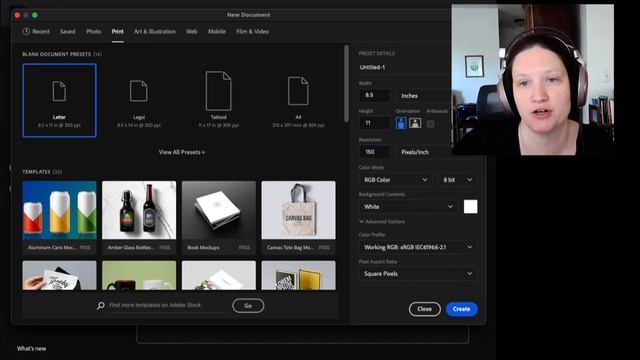Click the Go button
Viewport: 640px width, 360px height.
pos(248,306)
